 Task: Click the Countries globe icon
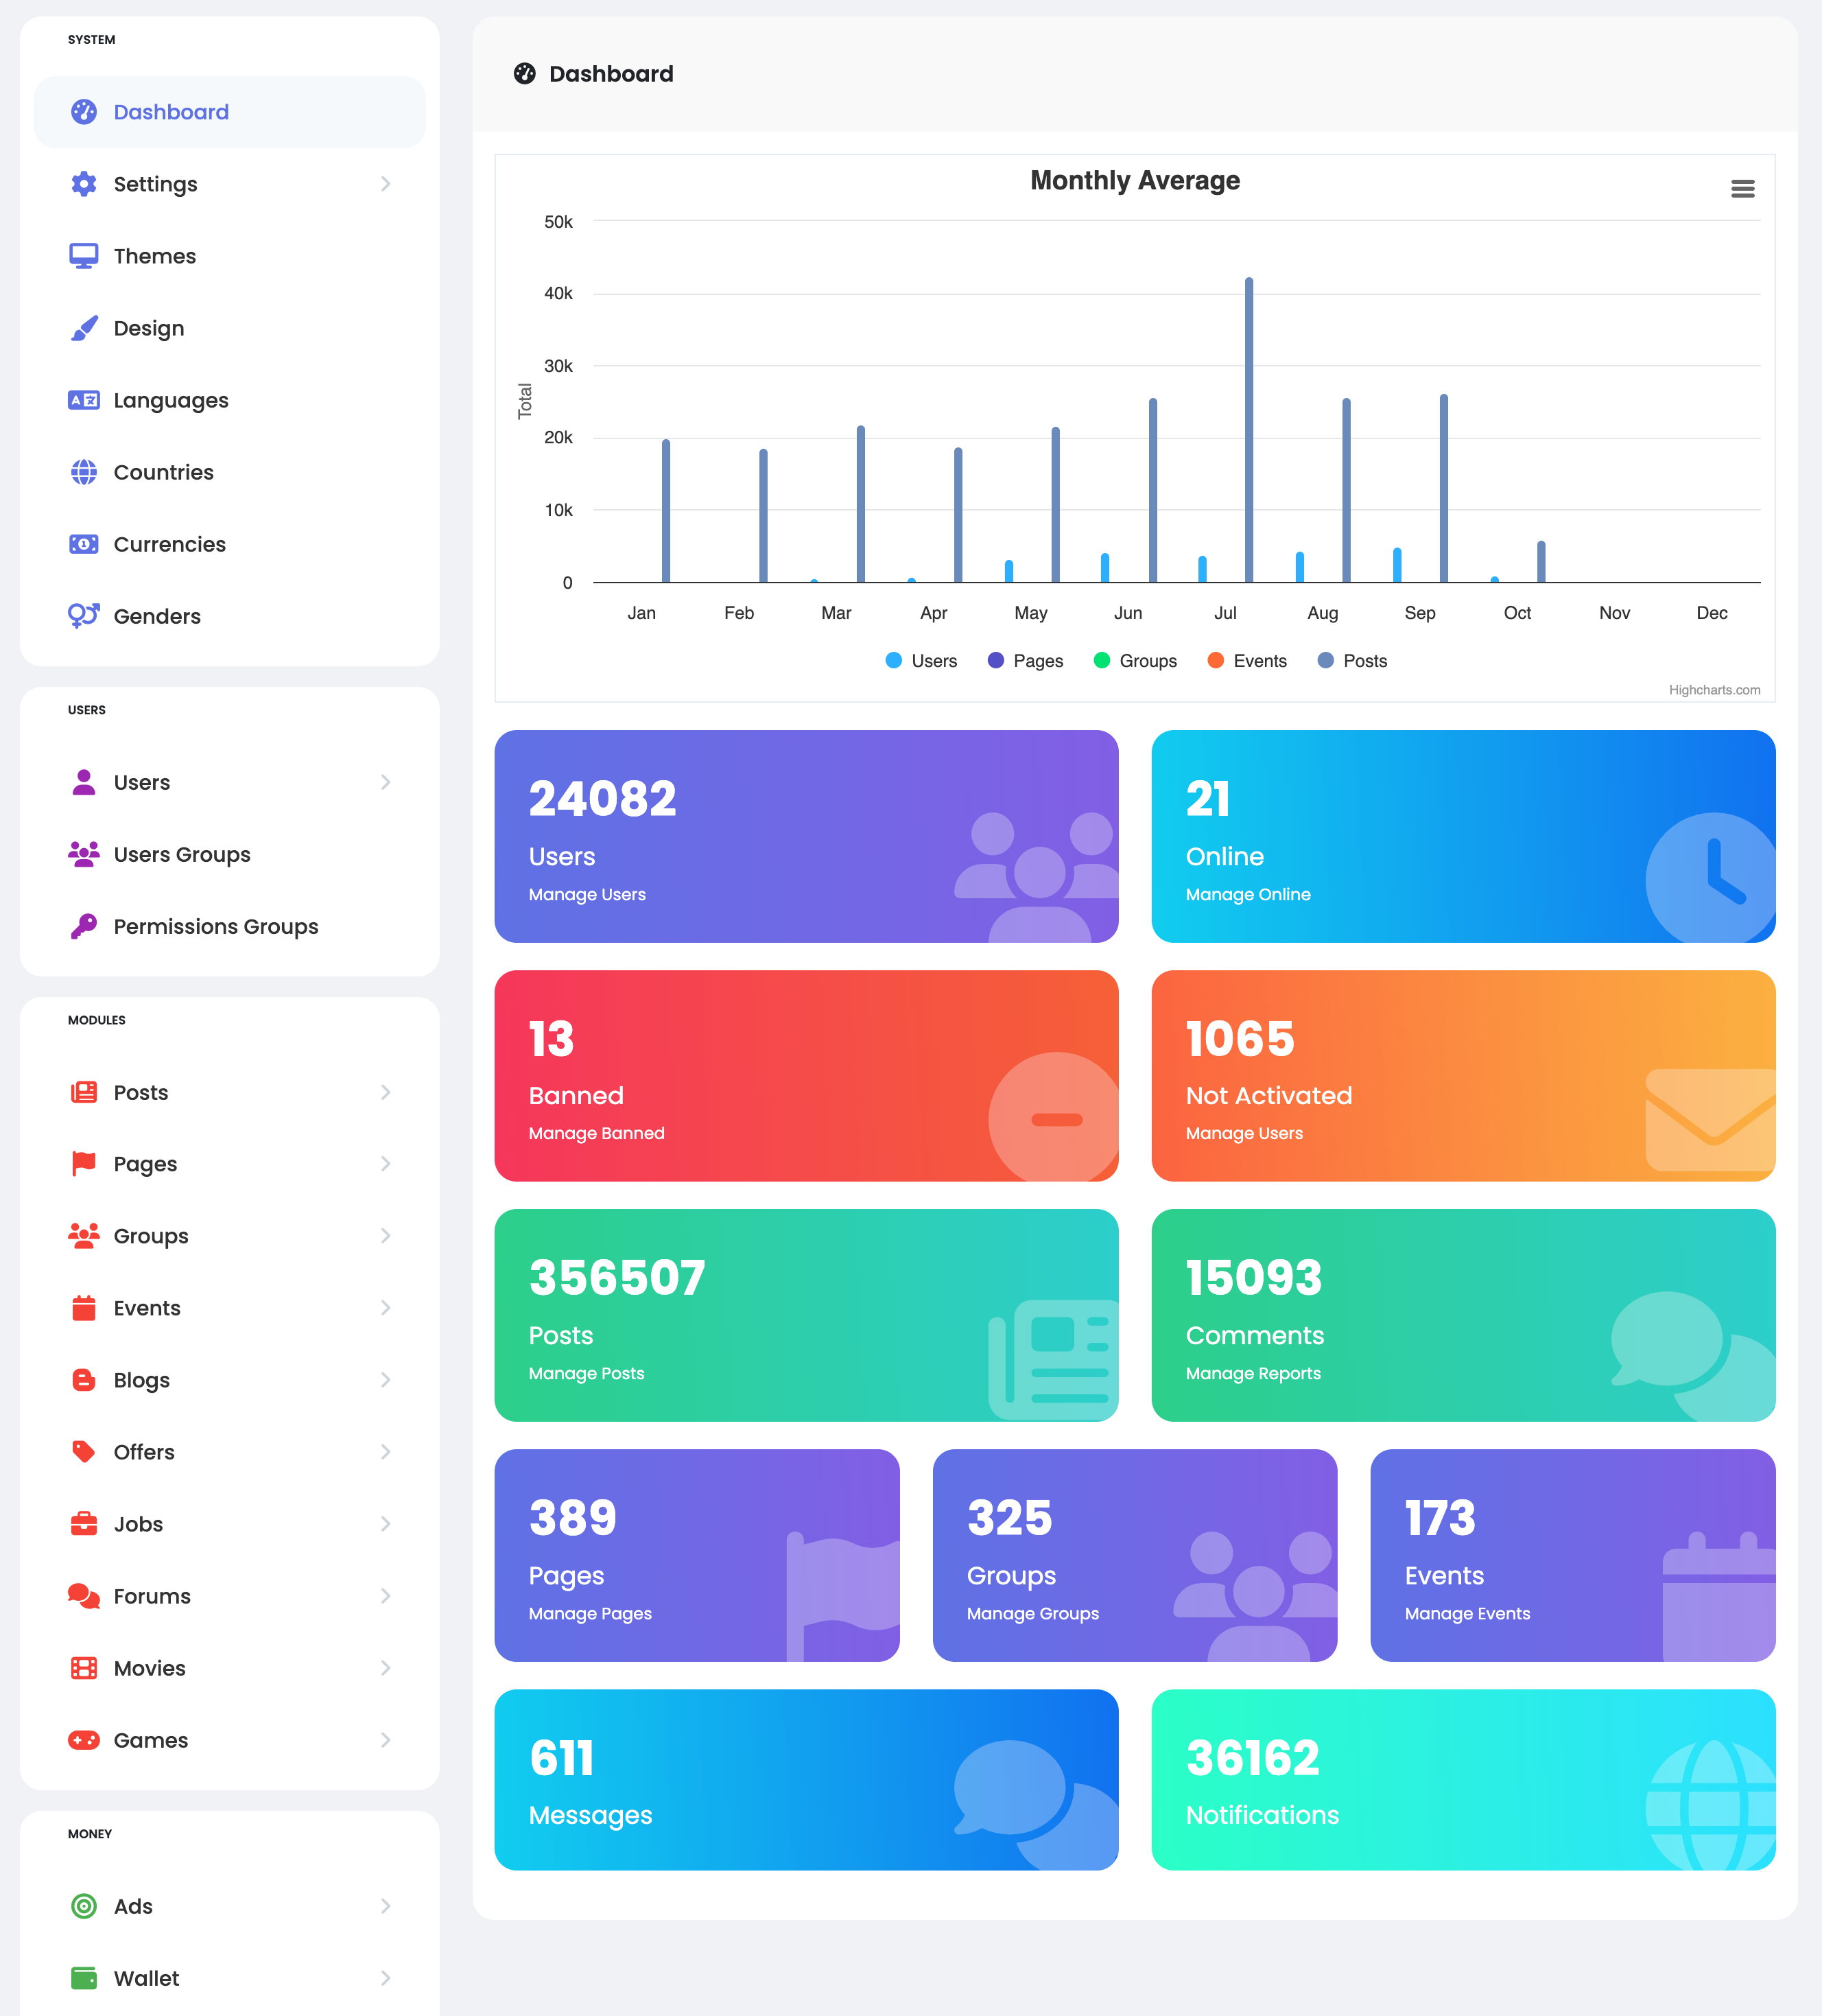pos(84,472)
